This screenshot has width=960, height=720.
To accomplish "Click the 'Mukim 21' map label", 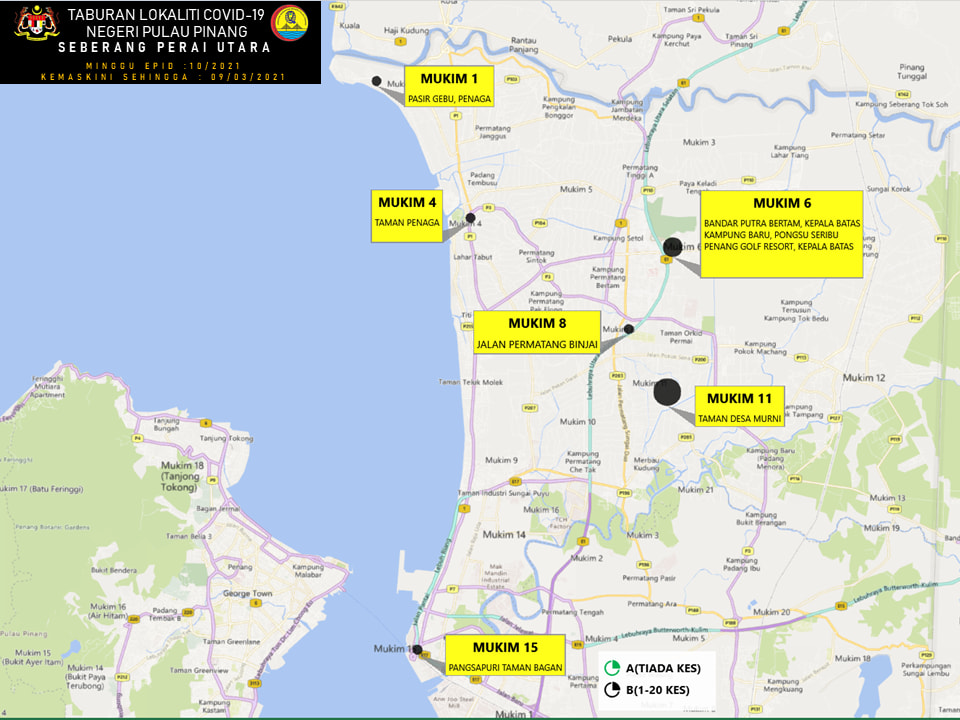I will (x=695, y=490).
